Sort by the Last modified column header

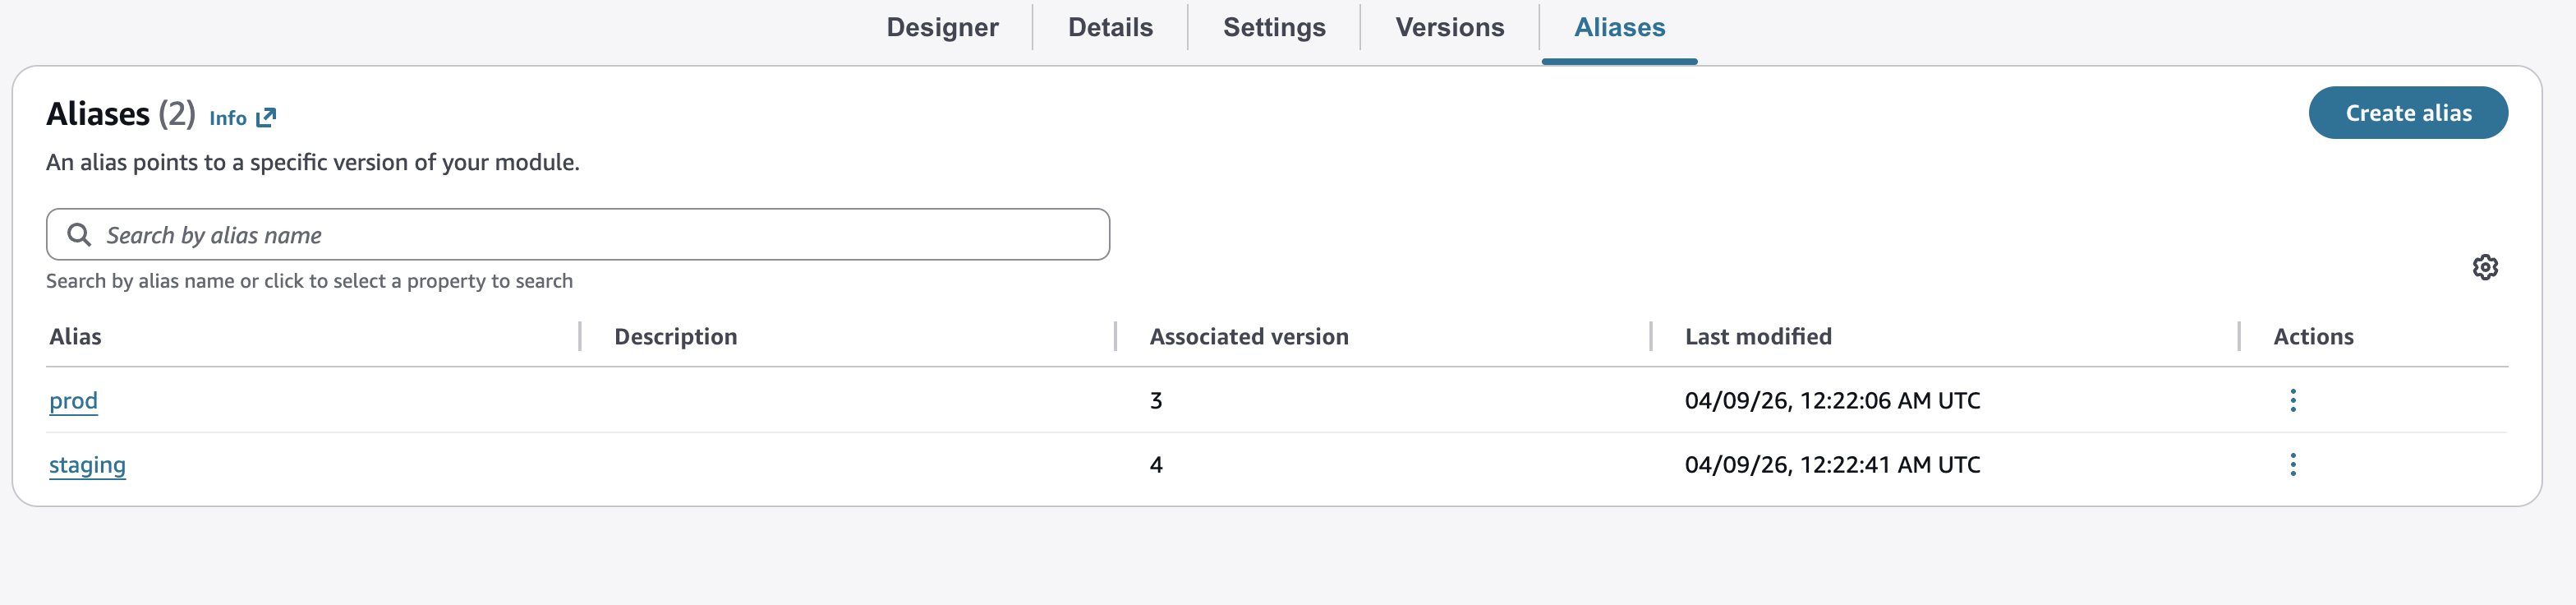(x=1758, y=337)
